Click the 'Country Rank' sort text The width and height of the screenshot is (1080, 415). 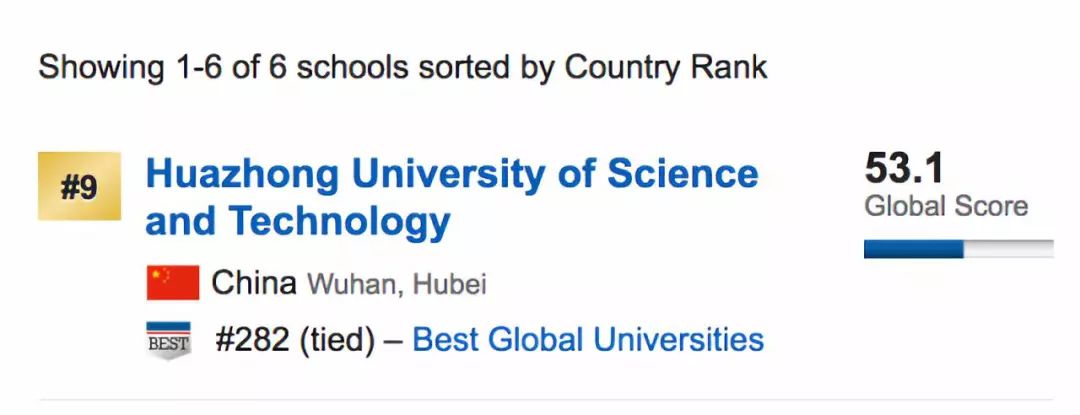[x=666, y=67]
